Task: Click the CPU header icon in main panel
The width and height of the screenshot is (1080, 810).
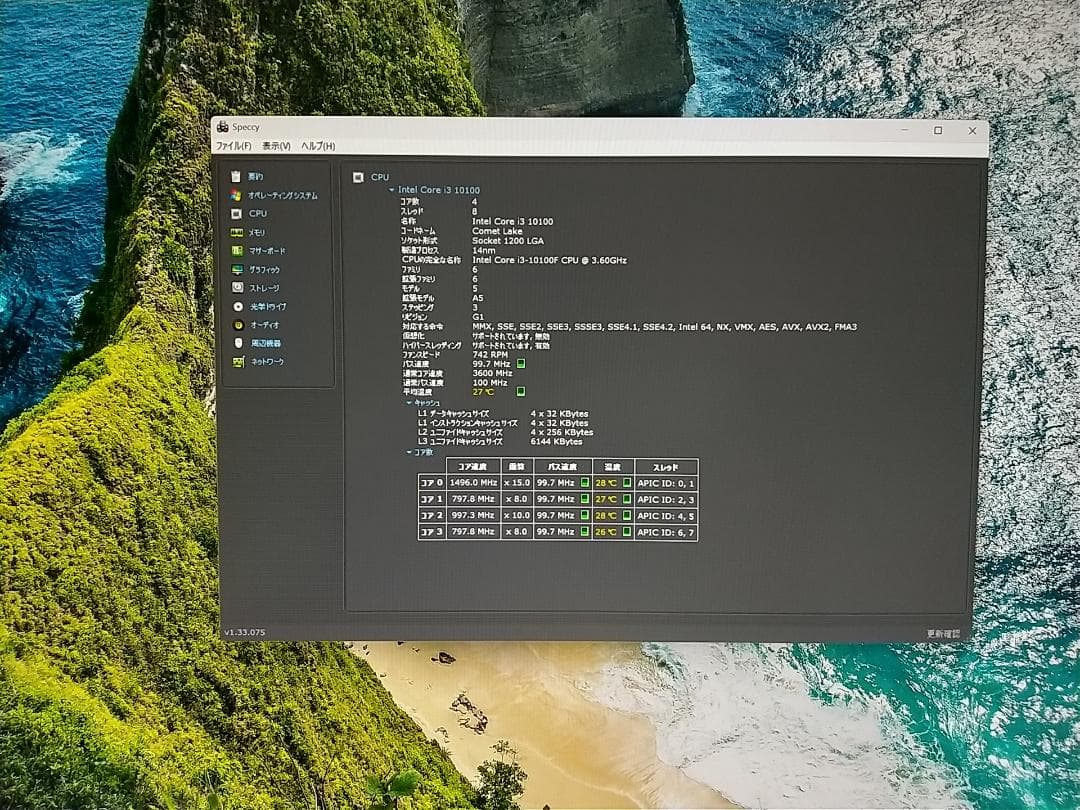Action: pos(358,177)
